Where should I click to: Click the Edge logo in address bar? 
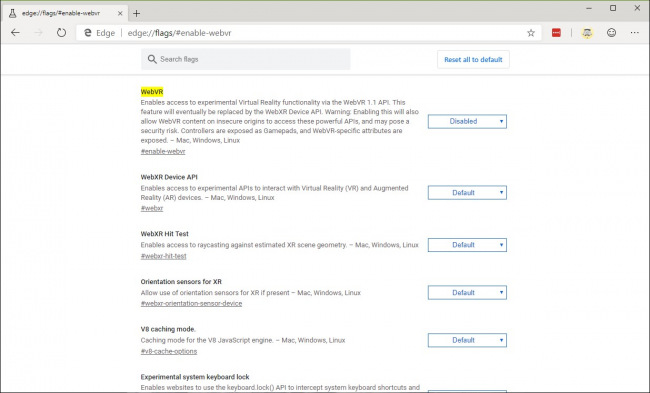coord(88,33)
